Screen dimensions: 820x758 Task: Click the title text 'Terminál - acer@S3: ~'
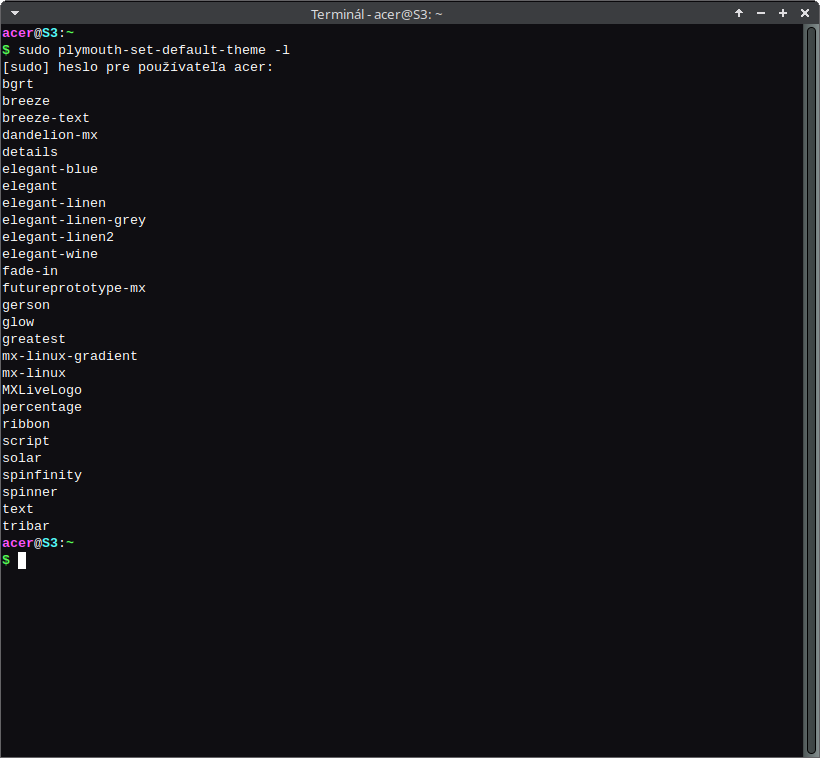point(377,14)
